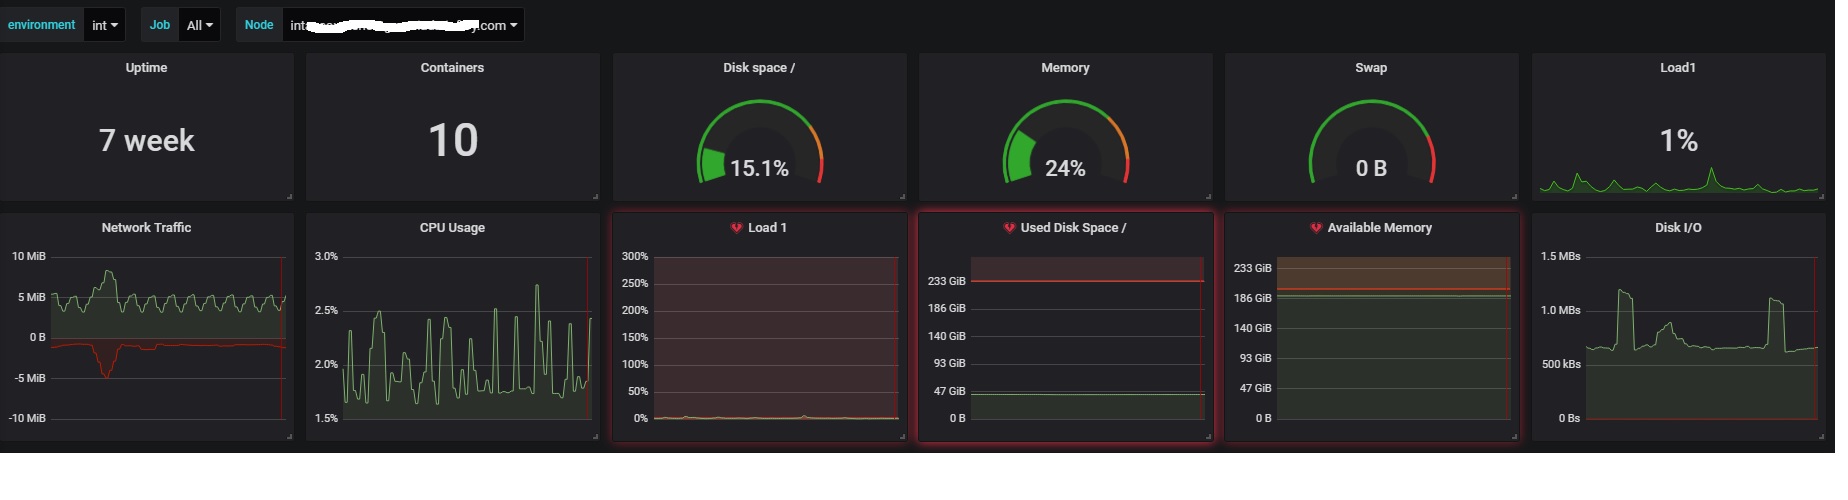The width and height of the screenshot is (1848, 500).
Task: Click the resize handle of the Uptime panel
Action: [289, 196]
